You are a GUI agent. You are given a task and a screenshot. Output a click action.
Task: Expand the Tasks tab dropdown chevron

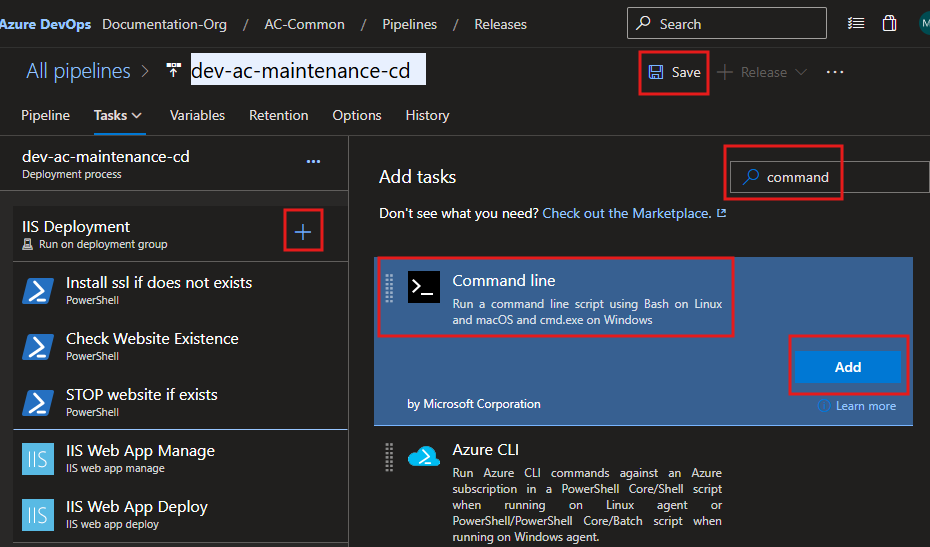coord(137,116)
